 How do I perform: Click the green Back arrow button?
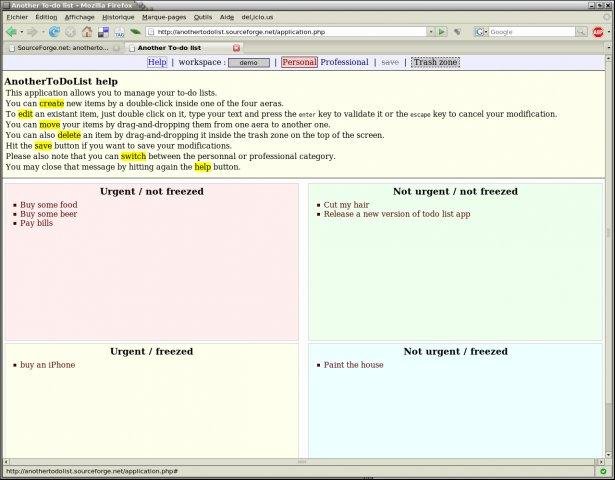pyautogui.click(x=11, y=32)
